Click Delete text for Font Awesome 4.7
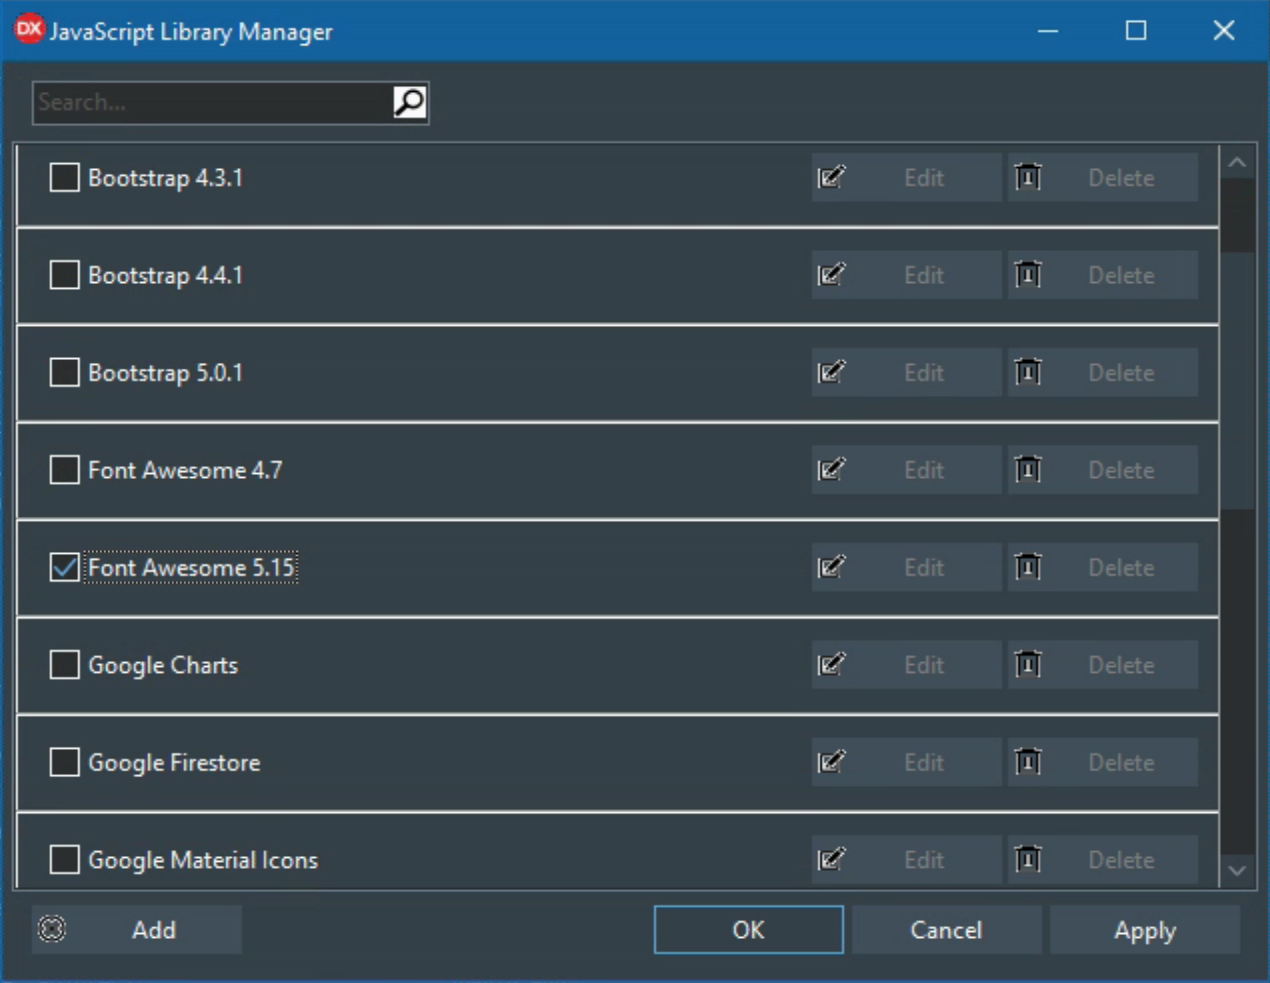The image size is (1270, 983). 1121,470
